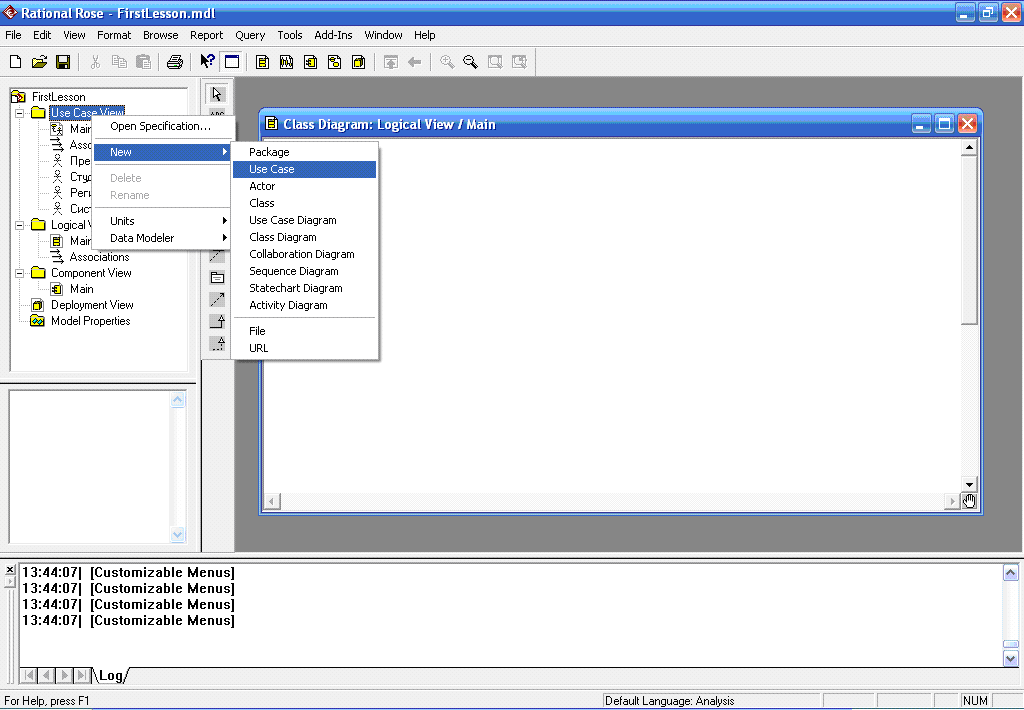Image resolution: width=1024 pixels, height=710 pixels.
Task: Click the Zoom In magnifier icon
Action: click(447, 62)
